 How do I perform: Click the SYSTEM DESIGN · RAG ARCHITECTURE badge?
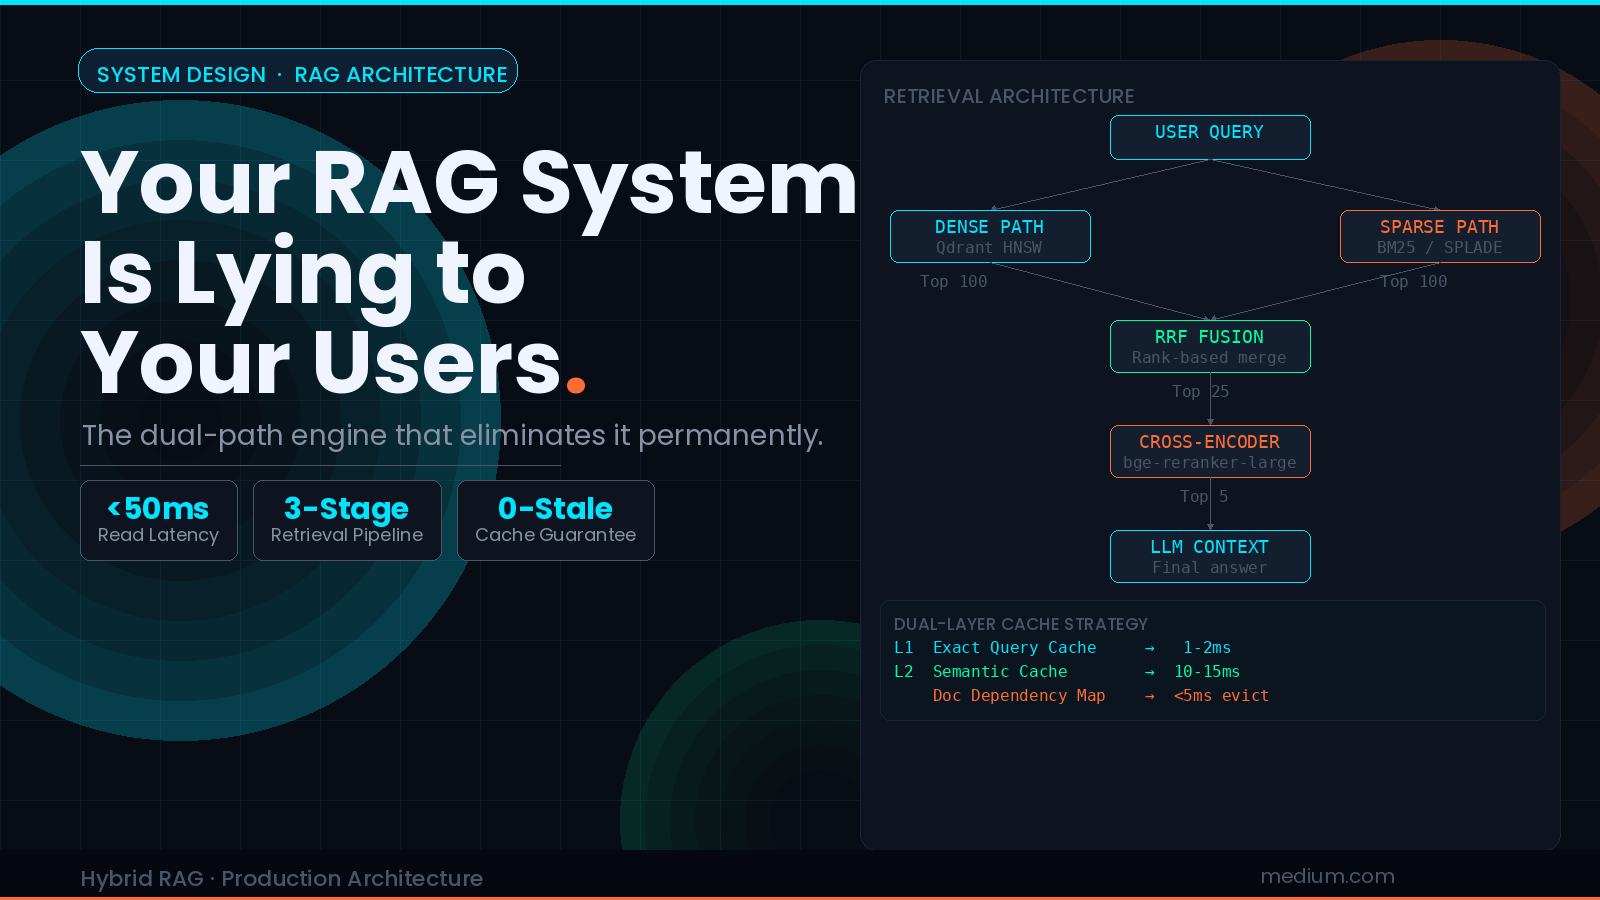298,71
